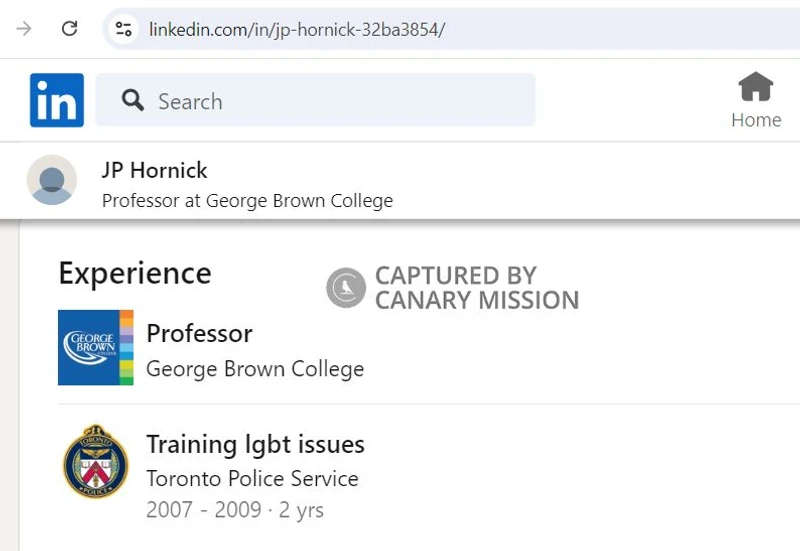Viewport: 800px width, 551px height.
Task: Open the George Brown College company link
Action: point(255,369)
